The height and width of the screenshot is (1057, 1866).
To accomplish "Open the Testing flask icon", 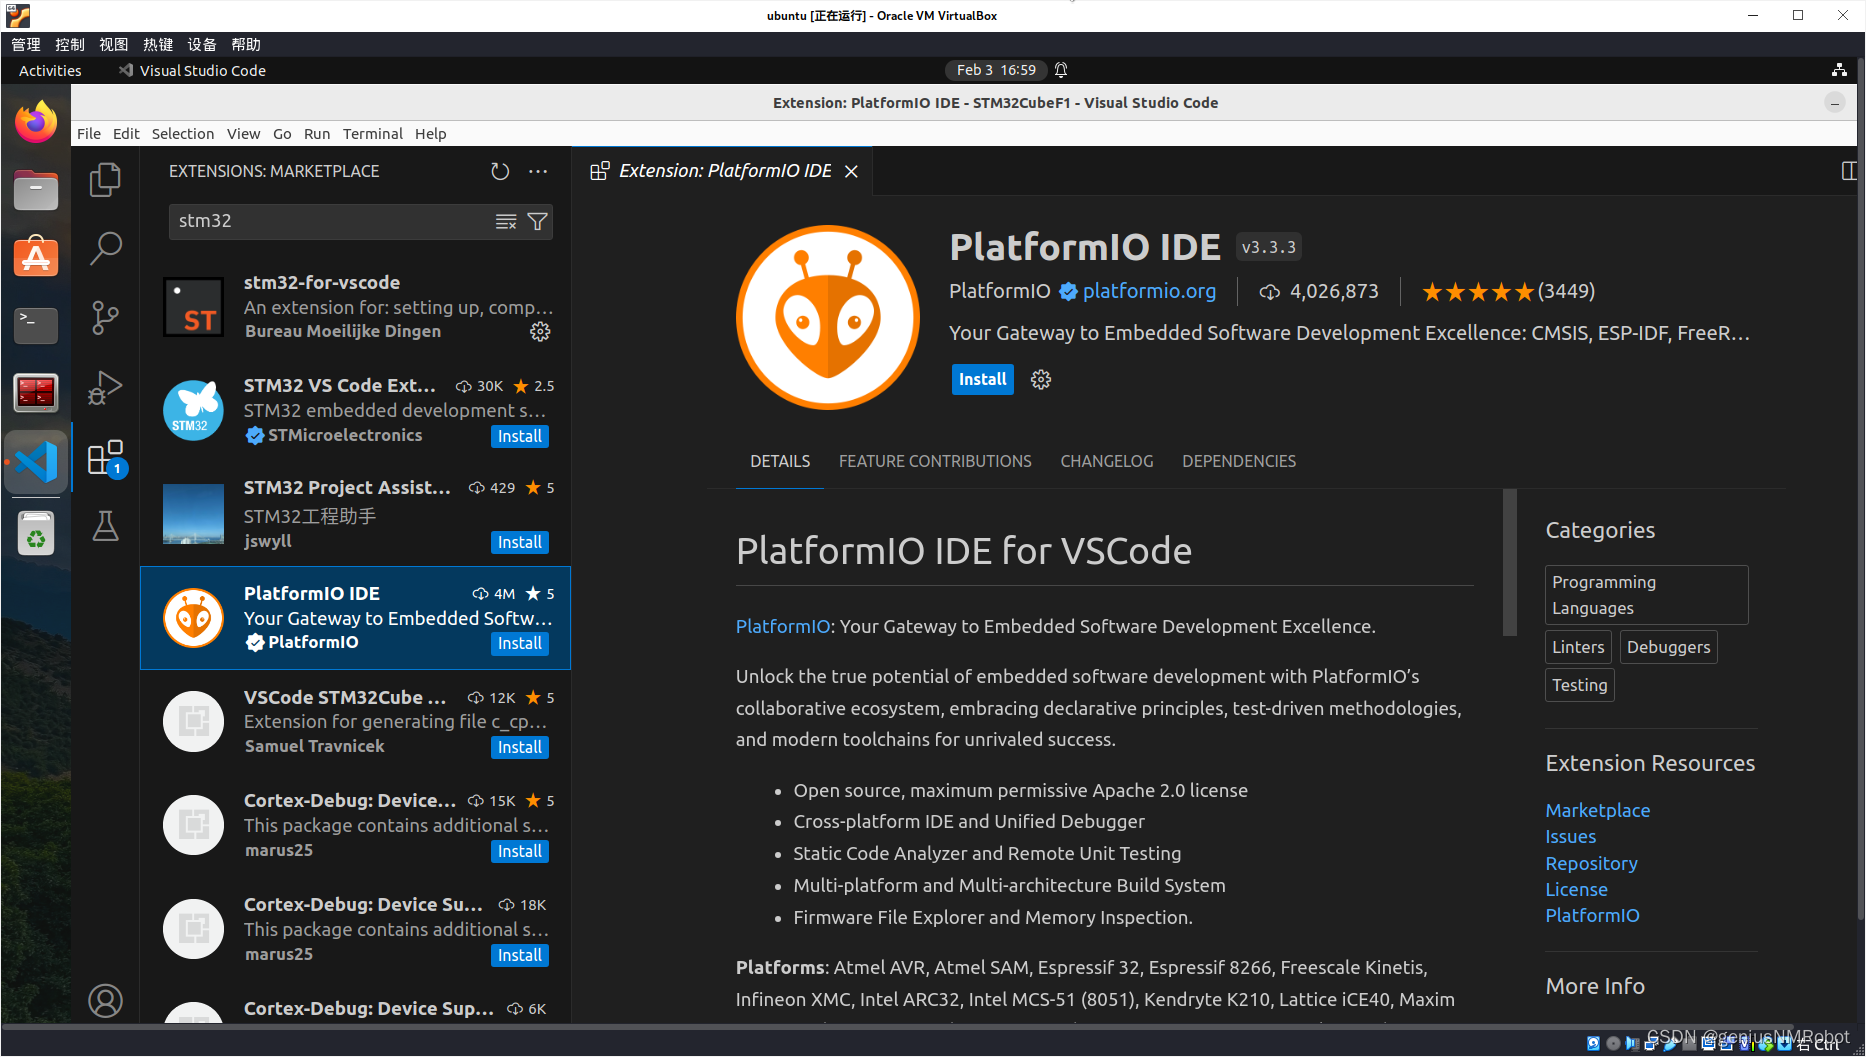I will 105,526.
